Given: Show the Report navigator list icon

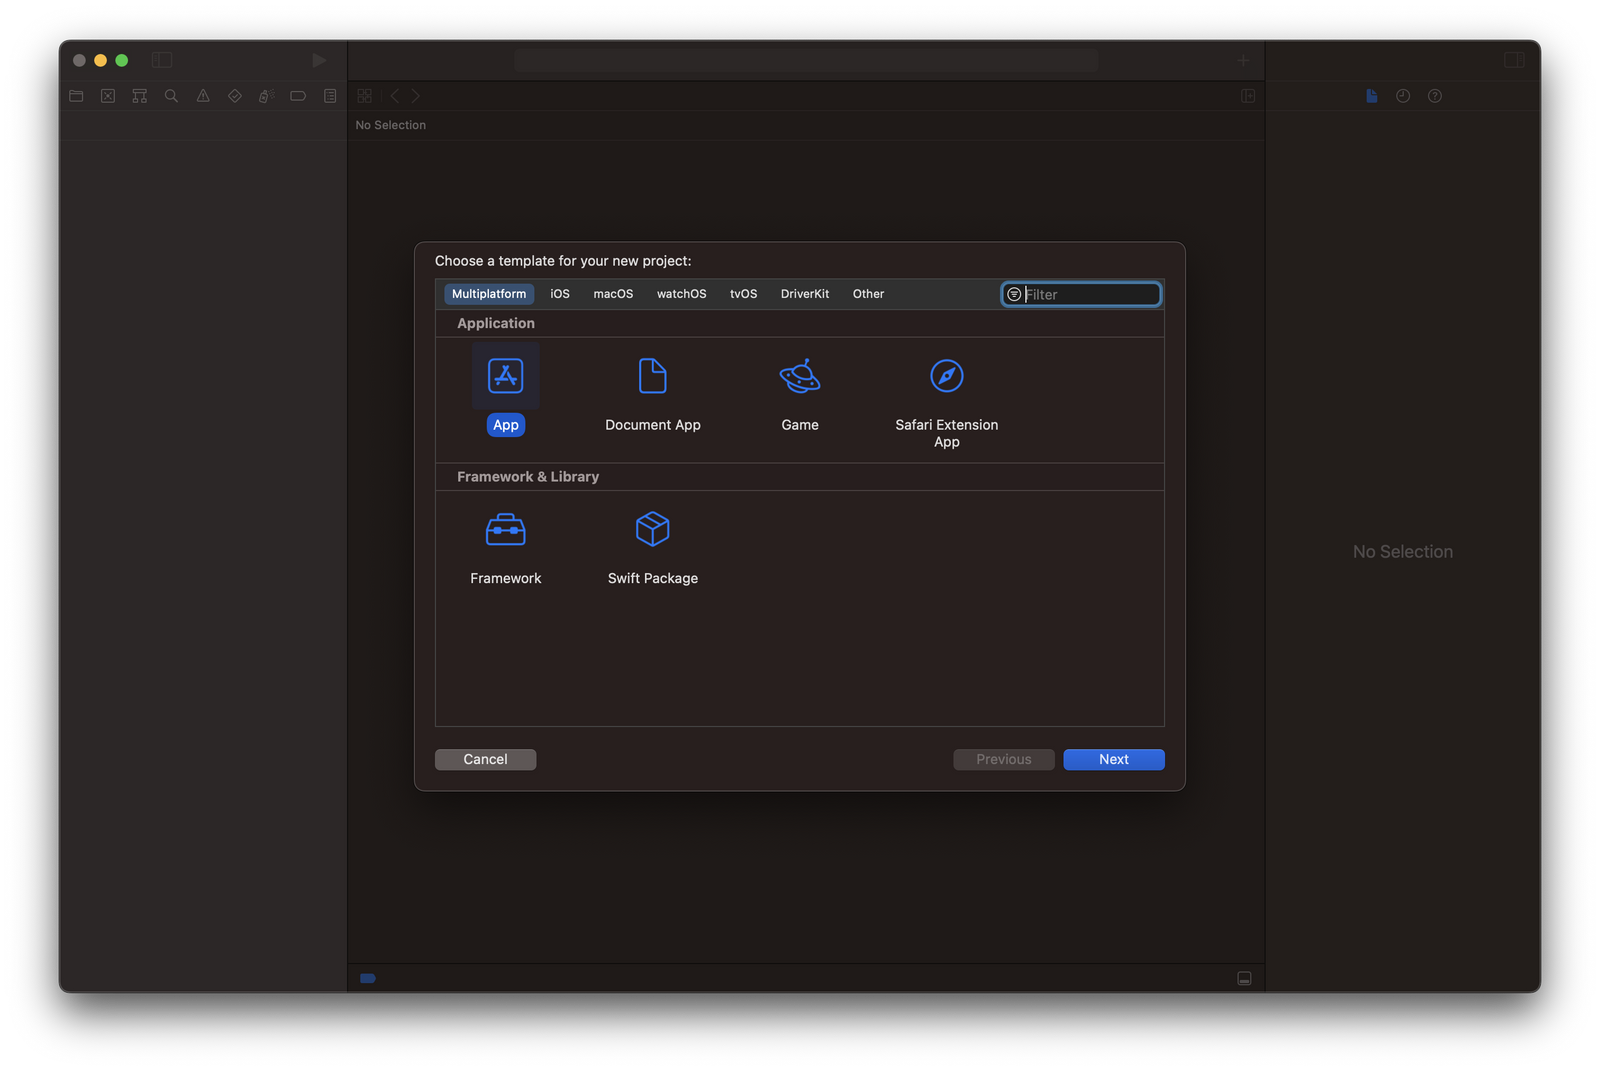Looking at the screenshot, I should pyautogui.click(x=329, y=95).
